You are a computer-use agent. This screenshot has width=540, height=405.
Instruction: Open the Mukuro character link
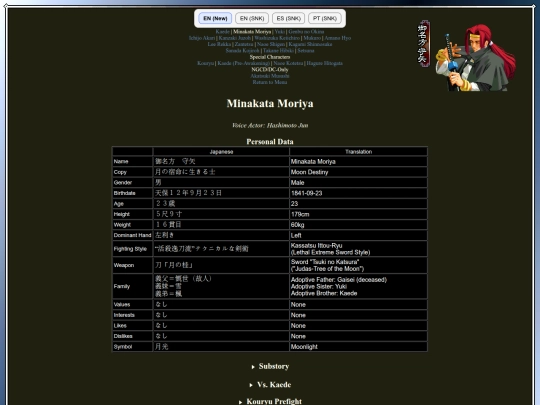point(312,38)
